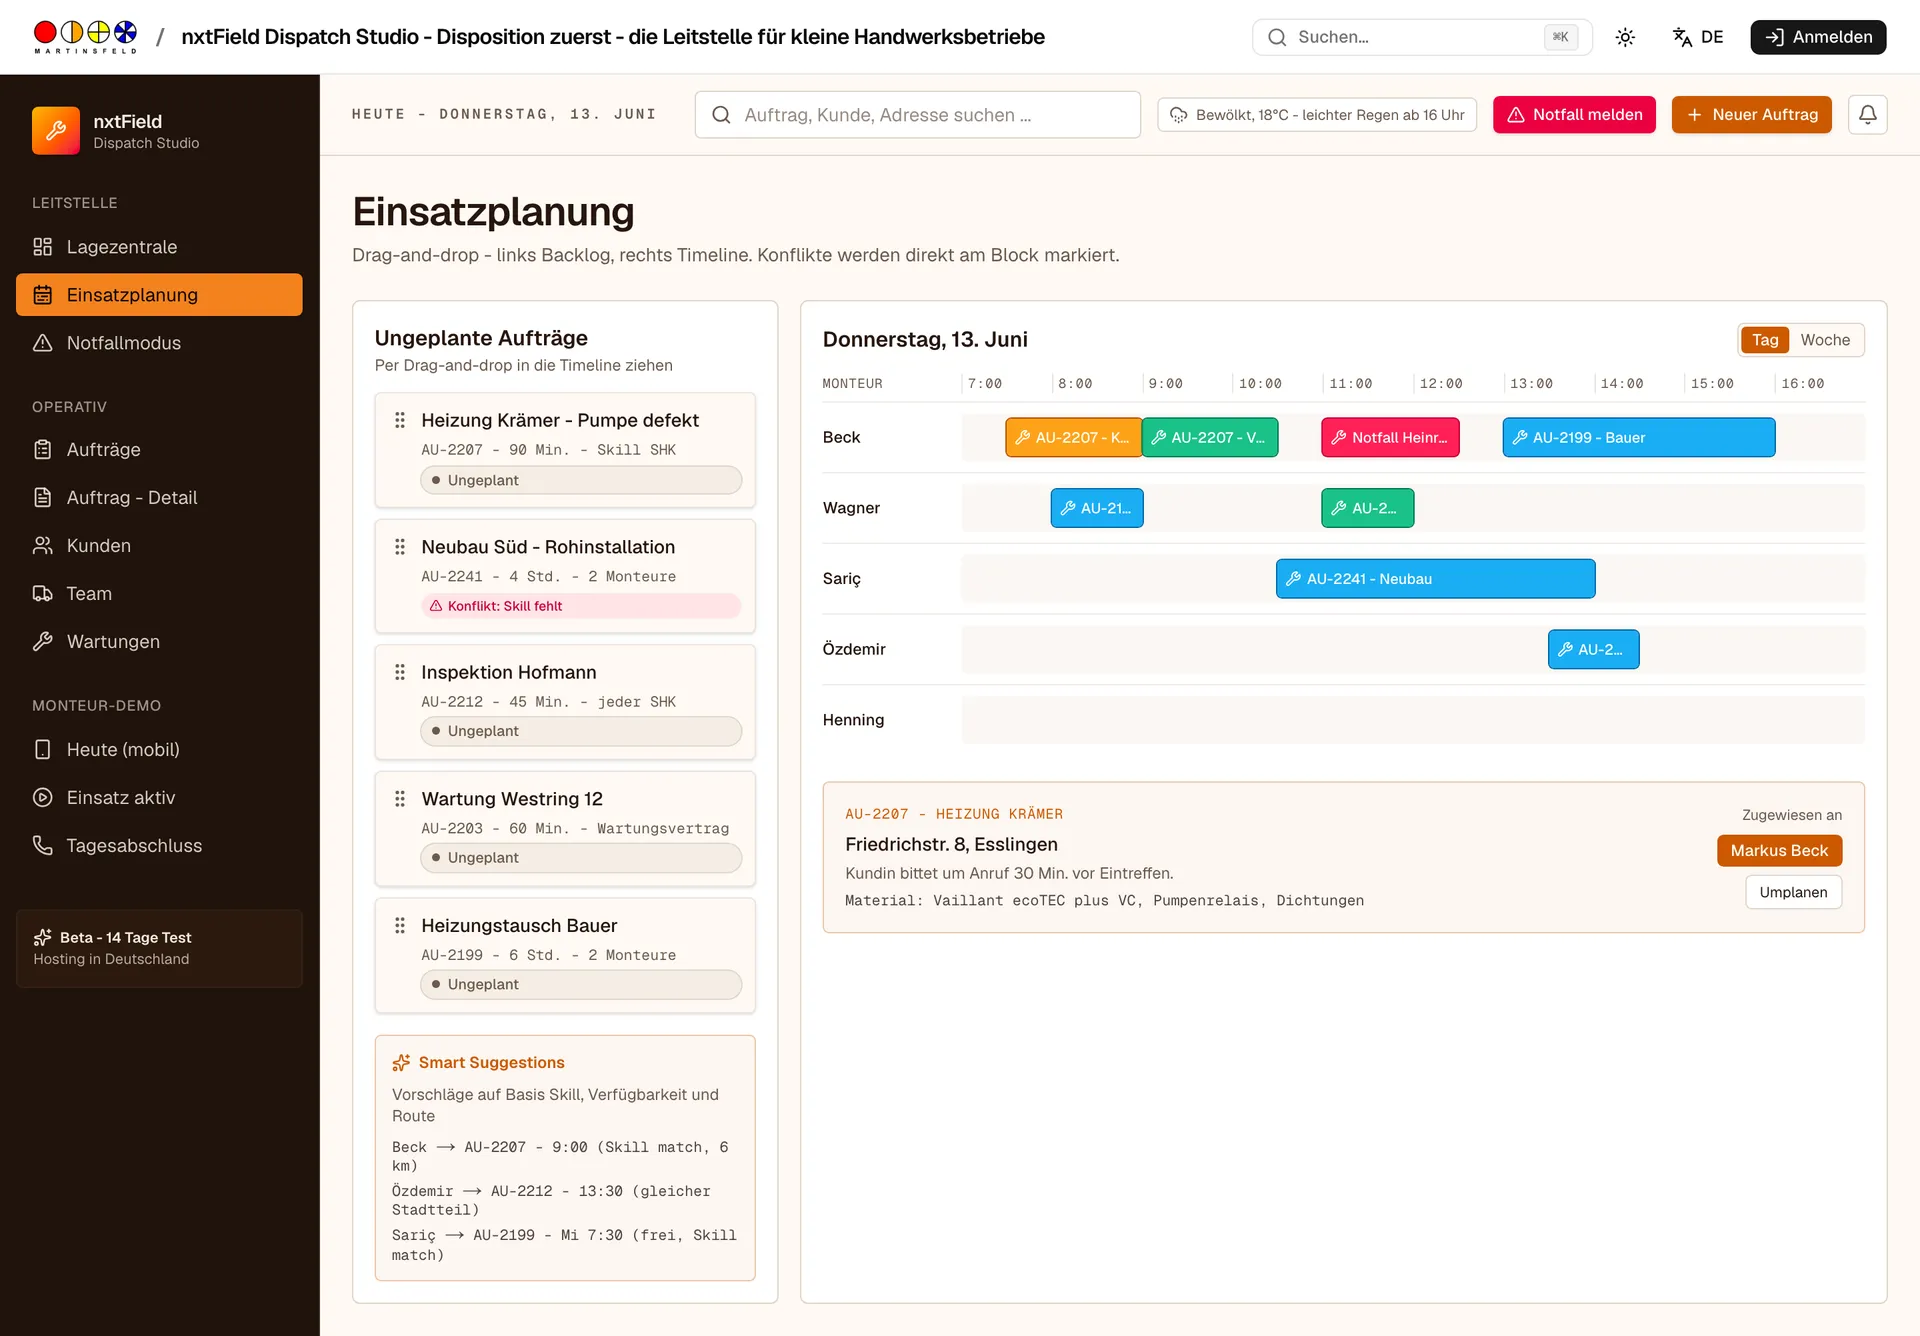Open the DE language switcher

(x=1698, y=37)
